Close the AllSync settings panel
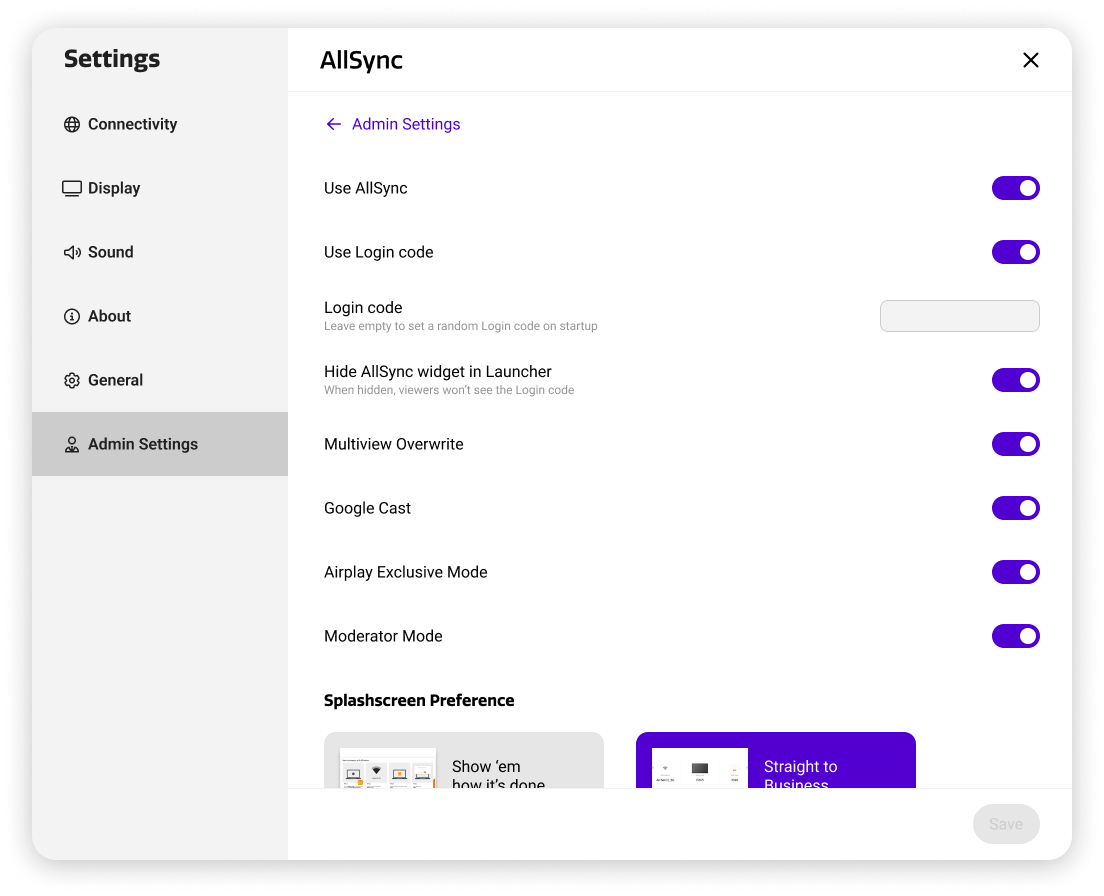Viewport: 1104px width, 896px height. coord(1031,60)
